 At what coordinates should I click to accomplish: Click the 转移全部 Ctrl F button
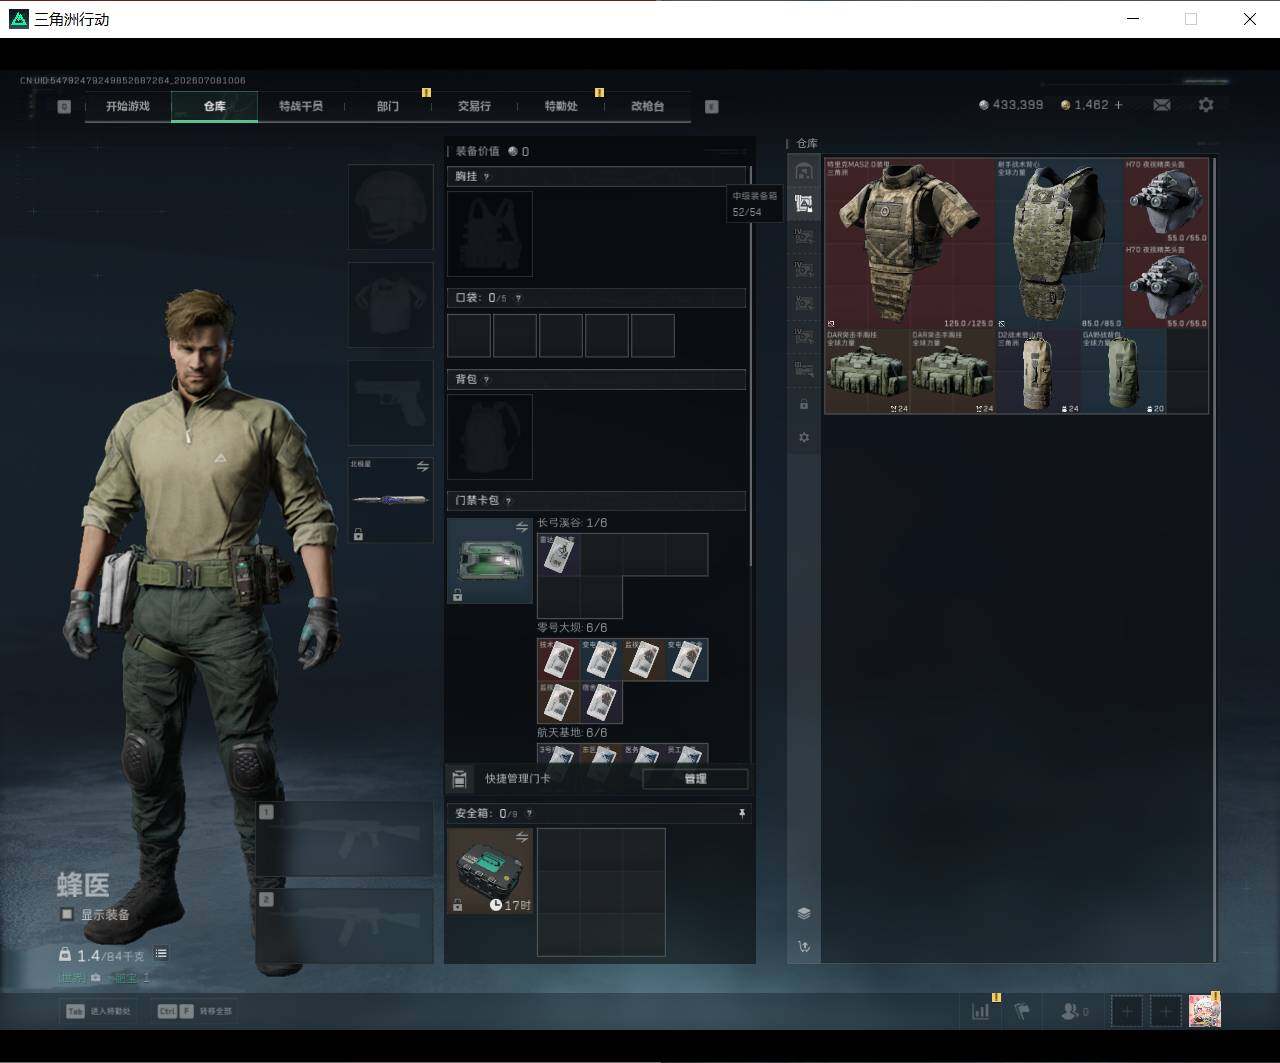click(195, 1011)
